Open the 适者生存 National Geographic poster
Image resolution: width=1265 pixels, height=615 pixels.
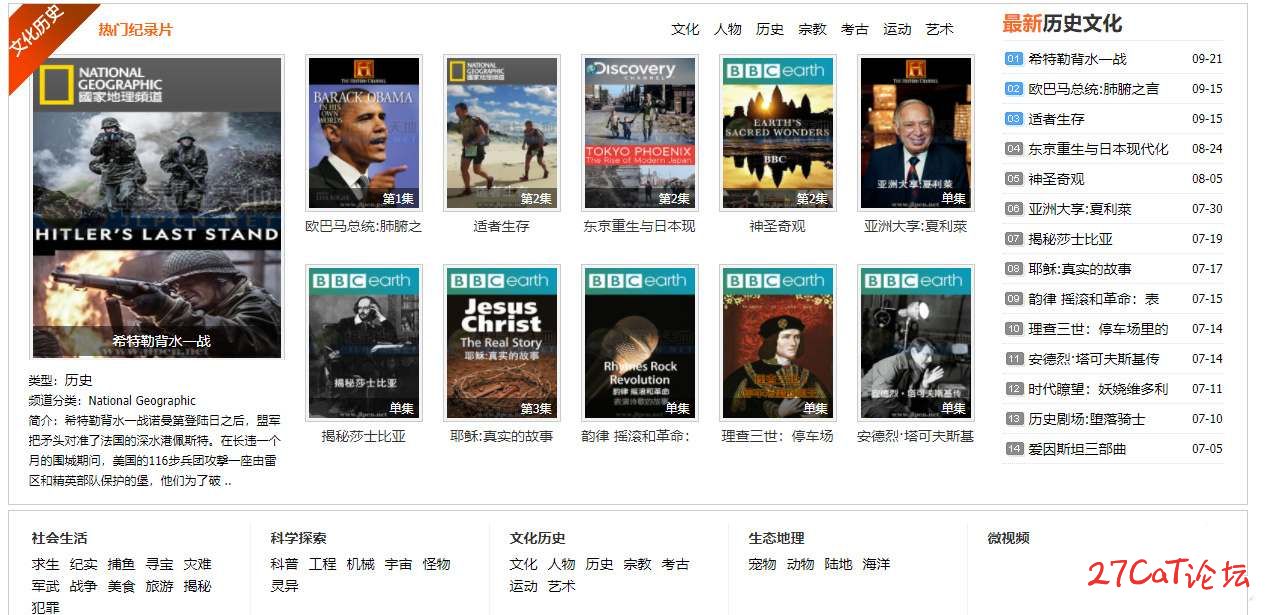coord(502,133)
